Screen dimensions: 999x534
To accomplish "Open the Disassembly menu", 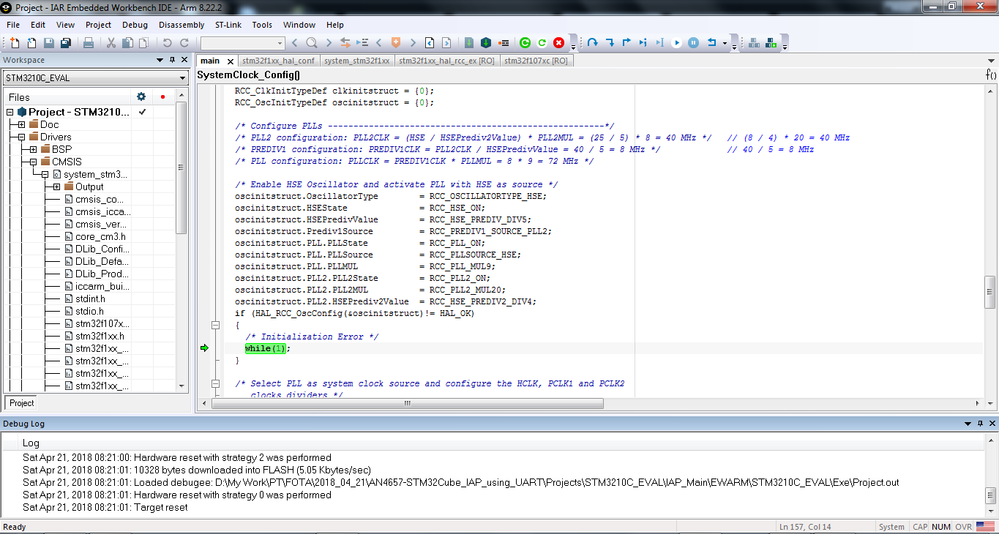I will [x=182, y=25].
